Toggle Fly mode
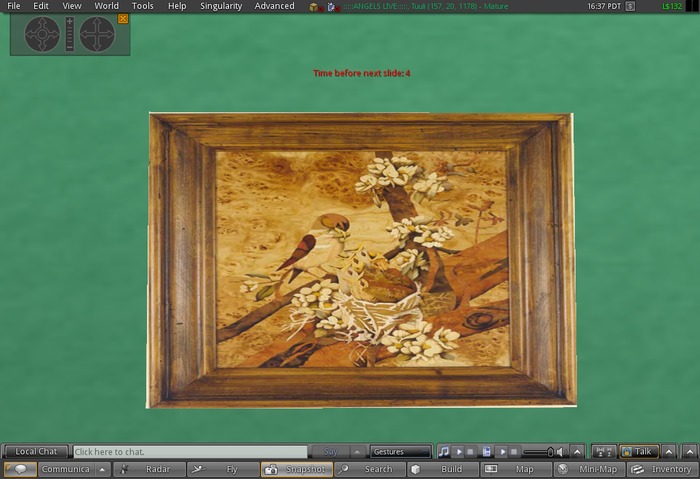Image resolution: width=700 pixels, height=479 pixels. [223, 469]
